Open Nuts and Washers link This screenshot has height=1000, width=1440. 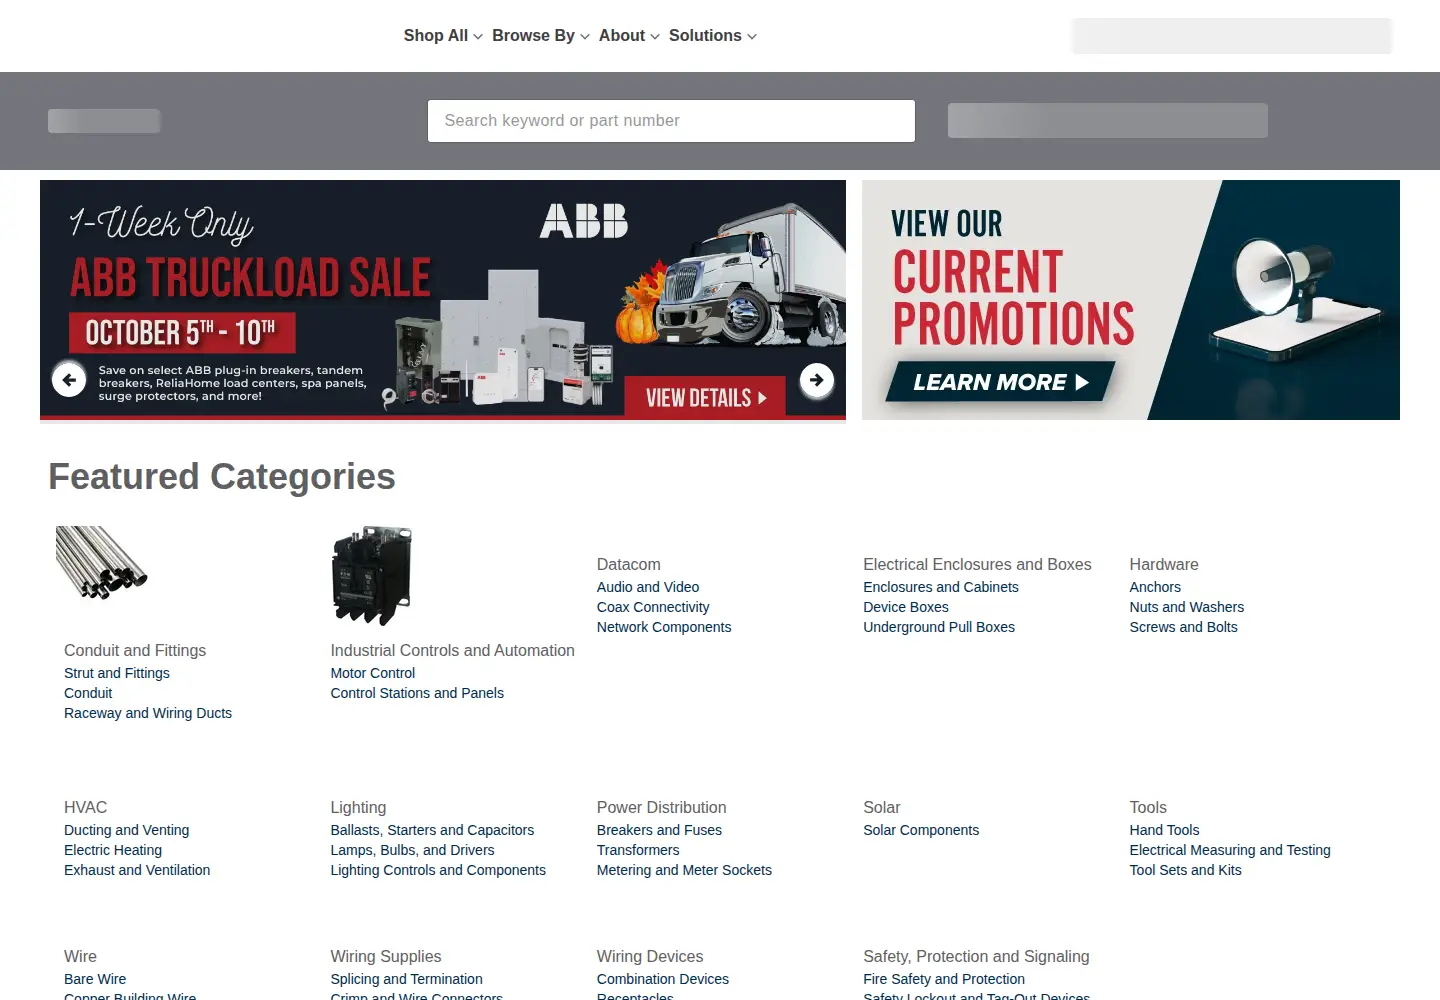[1187, 607]
